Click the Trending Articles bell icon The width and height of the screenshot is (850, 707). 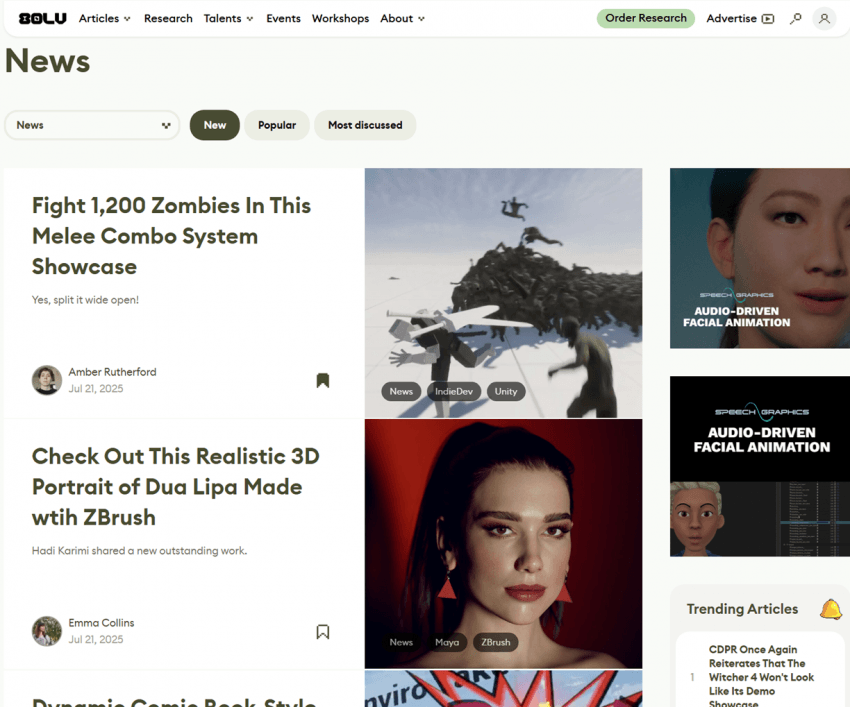(x=830, y=609)
